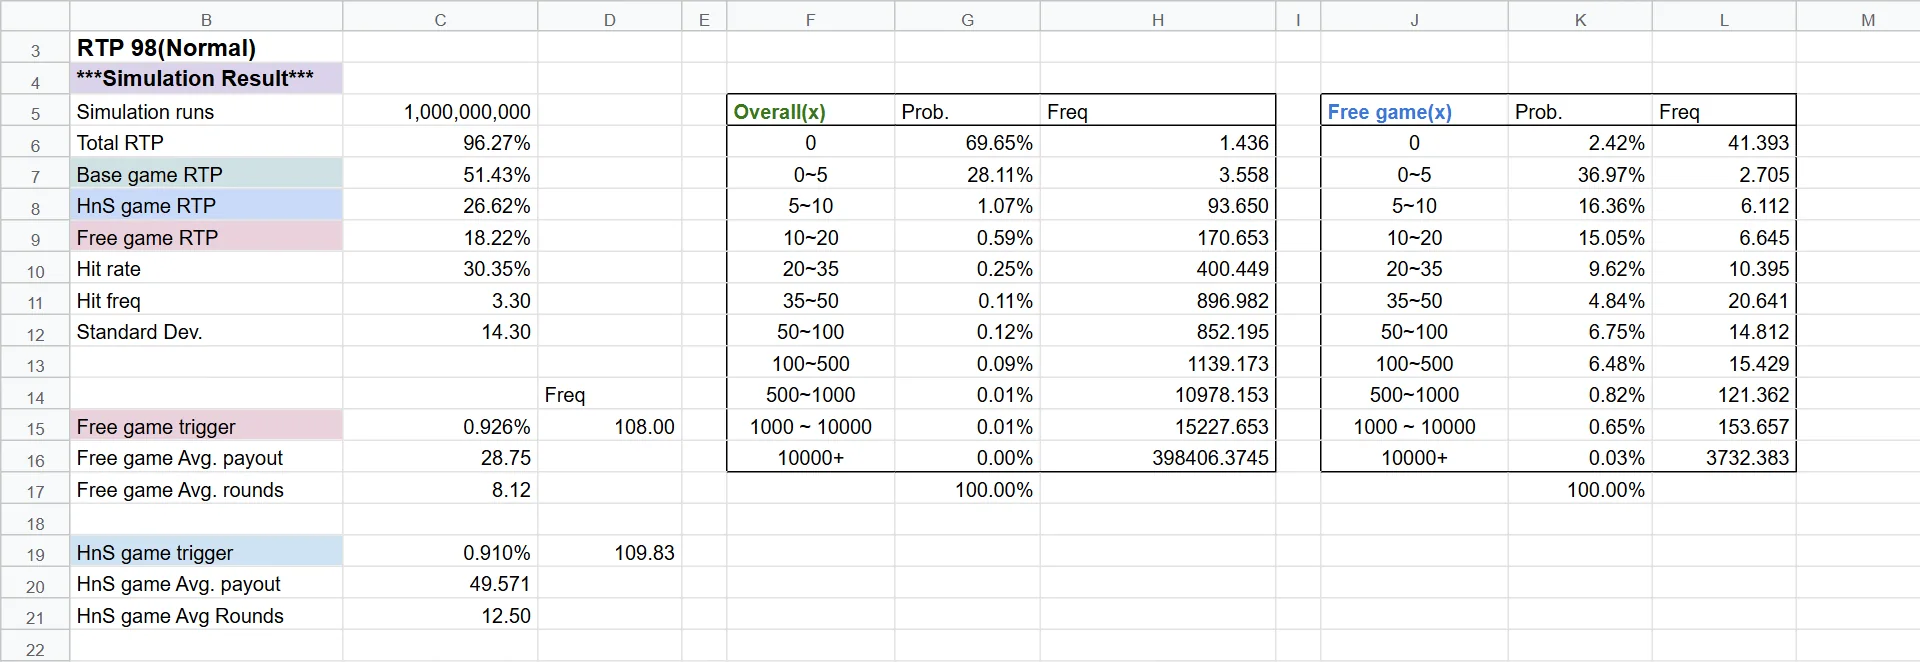This screenshot has height=662, width=1920.
Task: Click the 3732.383 frequency cell
Action: point(1724,458)
